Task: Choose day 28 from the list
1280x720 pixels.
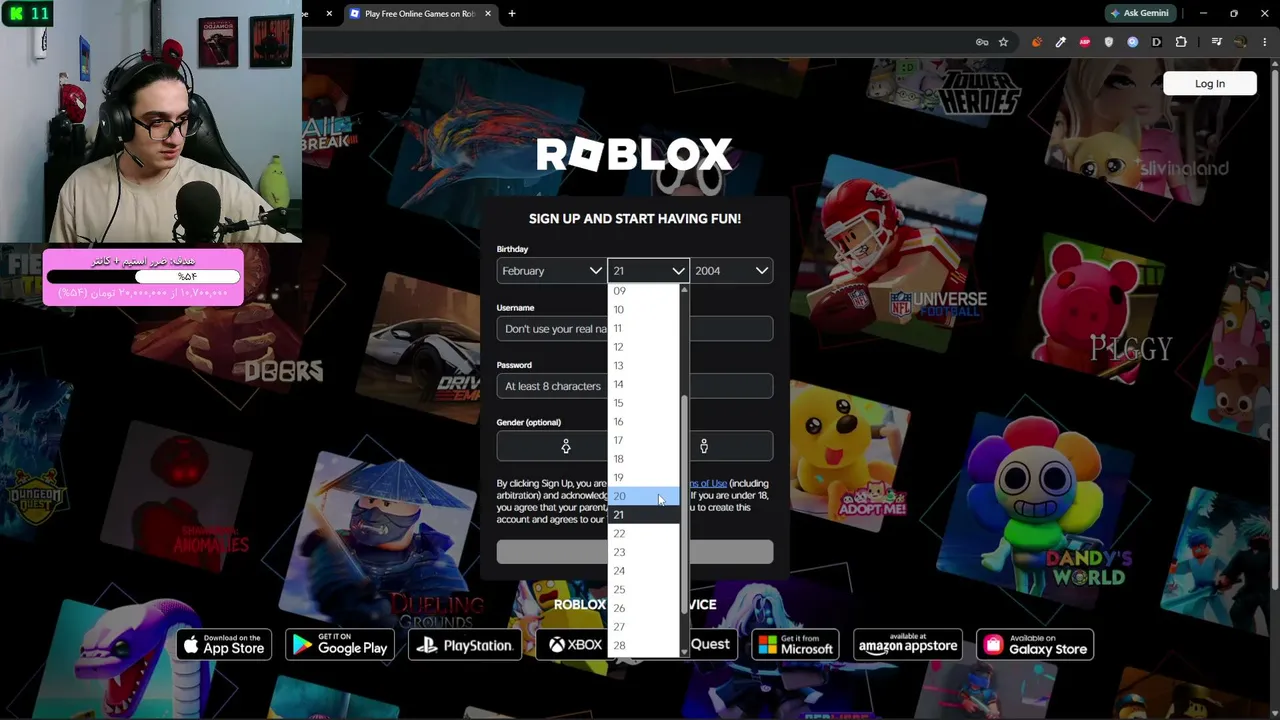Action: click(644, 646)
